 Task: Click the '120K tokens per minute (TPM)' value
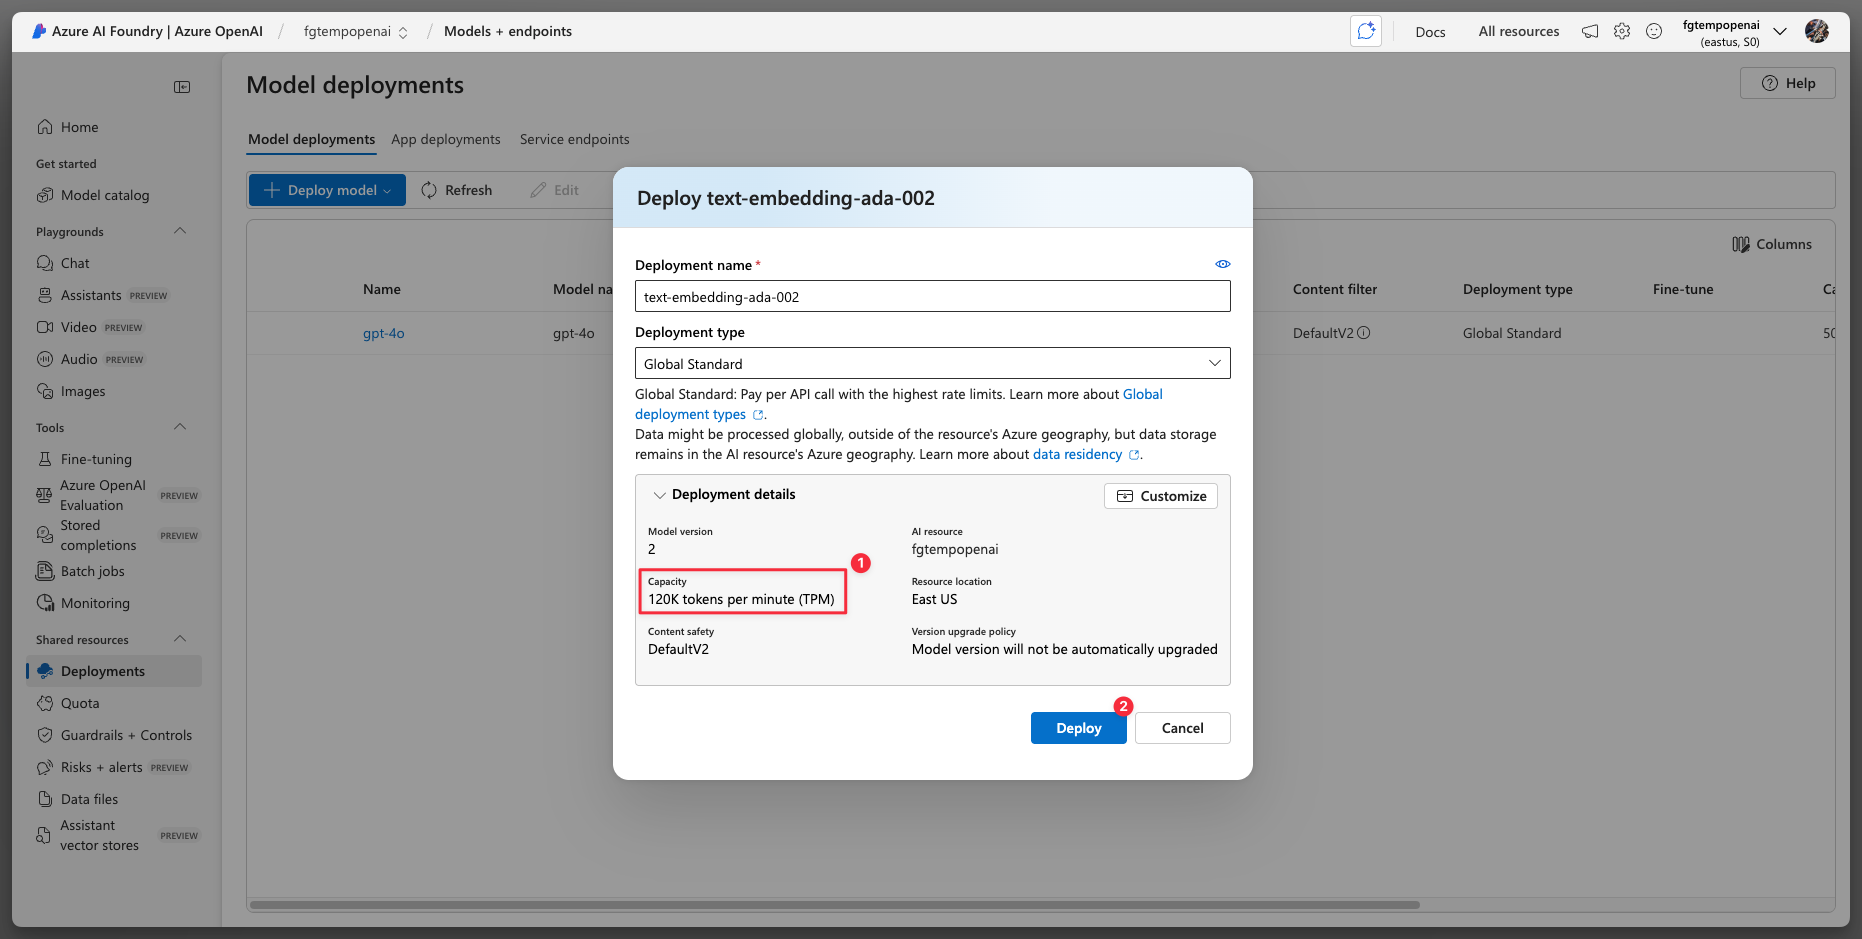[x=741, y=599]
